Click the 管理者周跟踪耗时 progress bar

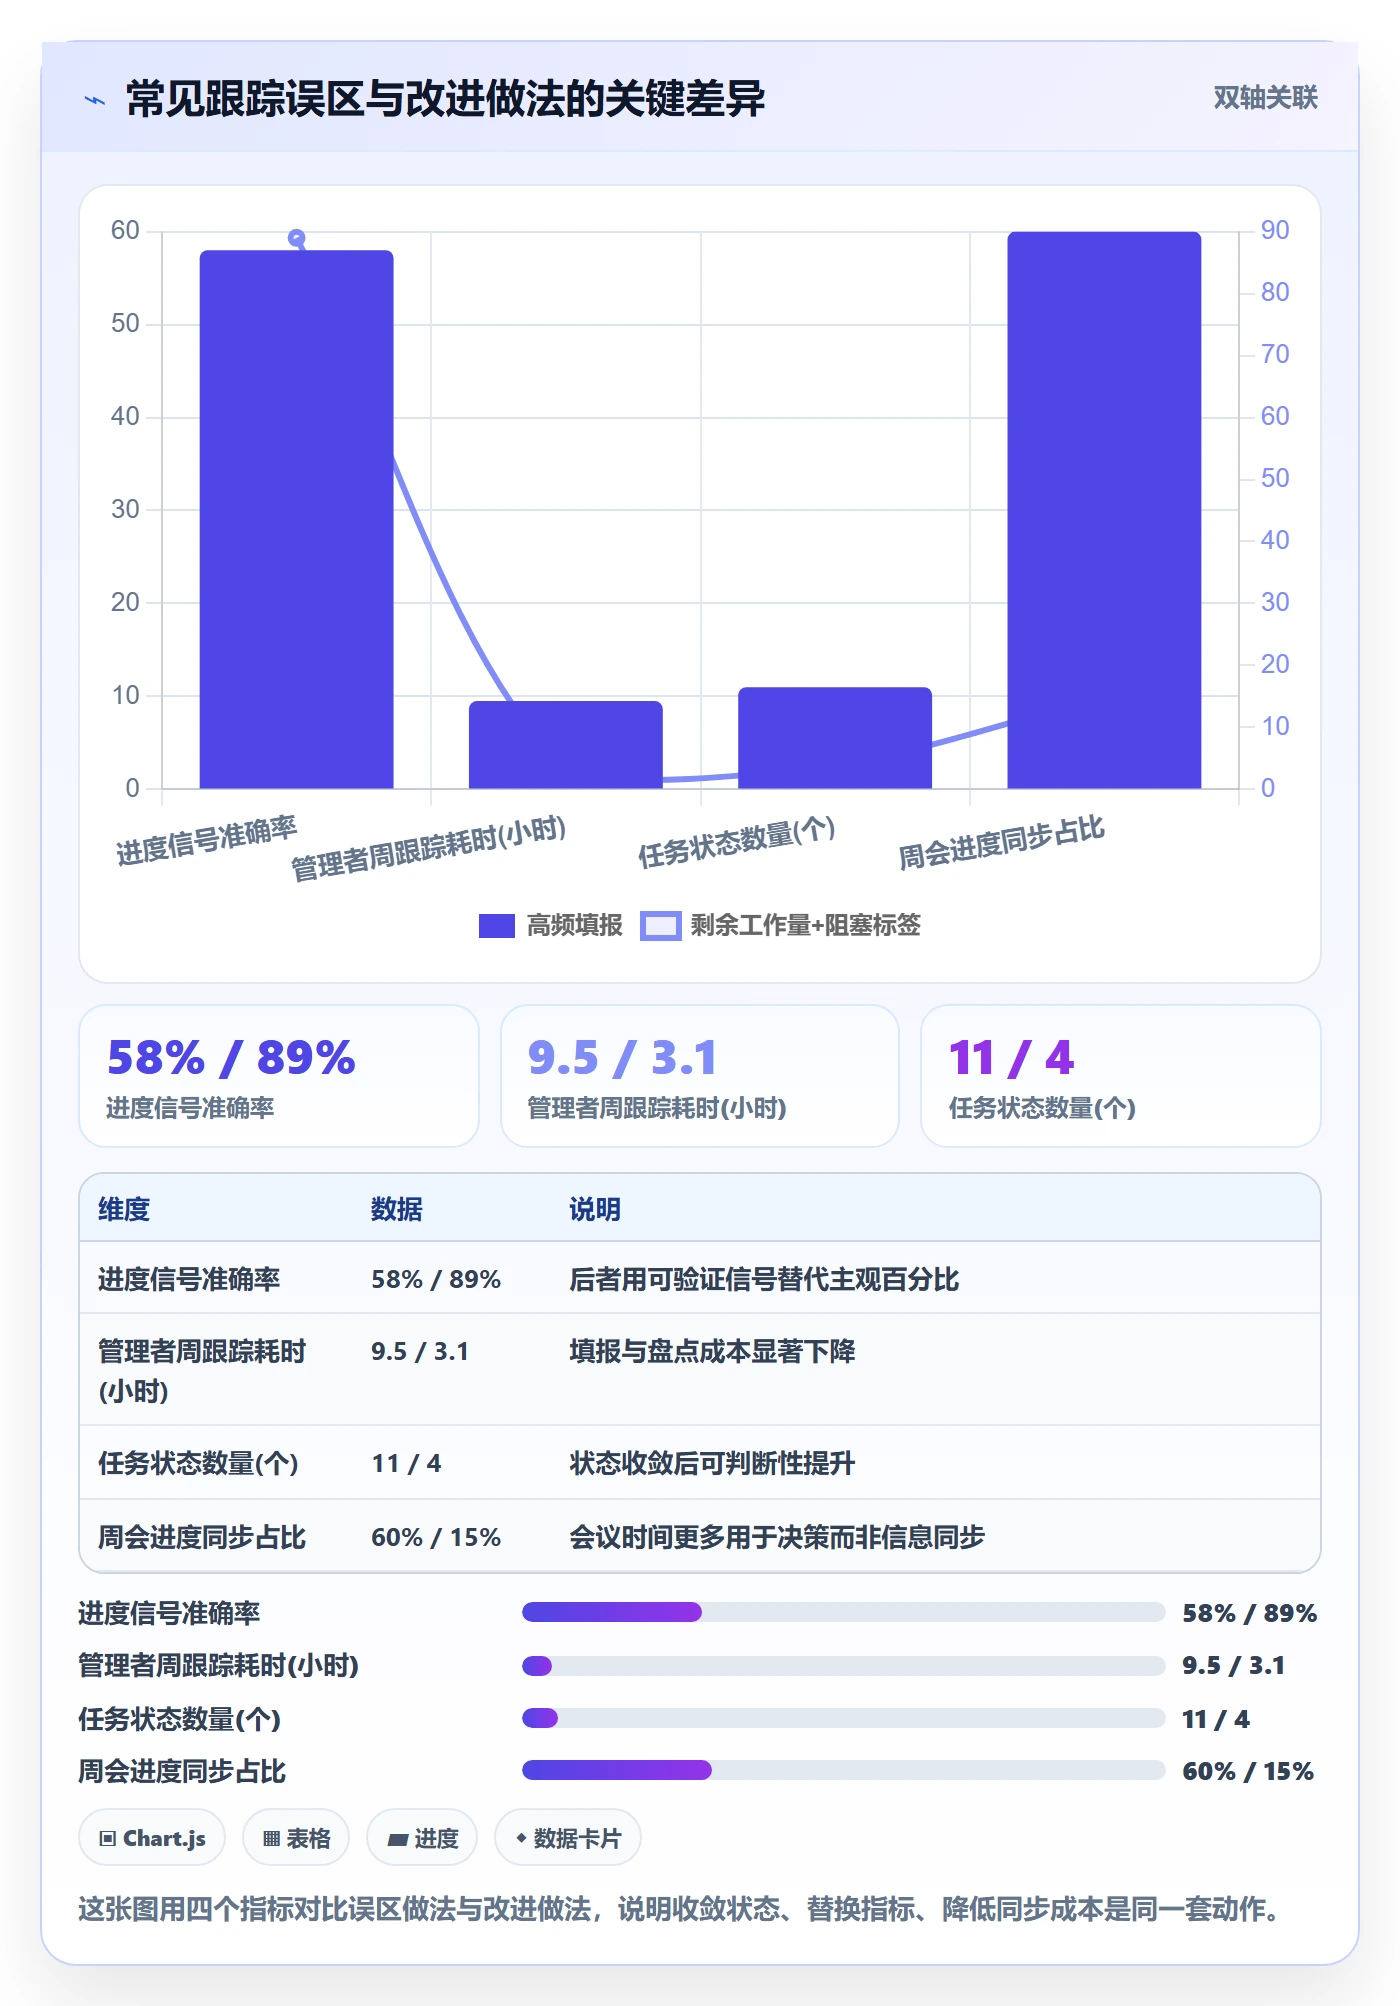pyautogui.click(x=844, y=1666)
